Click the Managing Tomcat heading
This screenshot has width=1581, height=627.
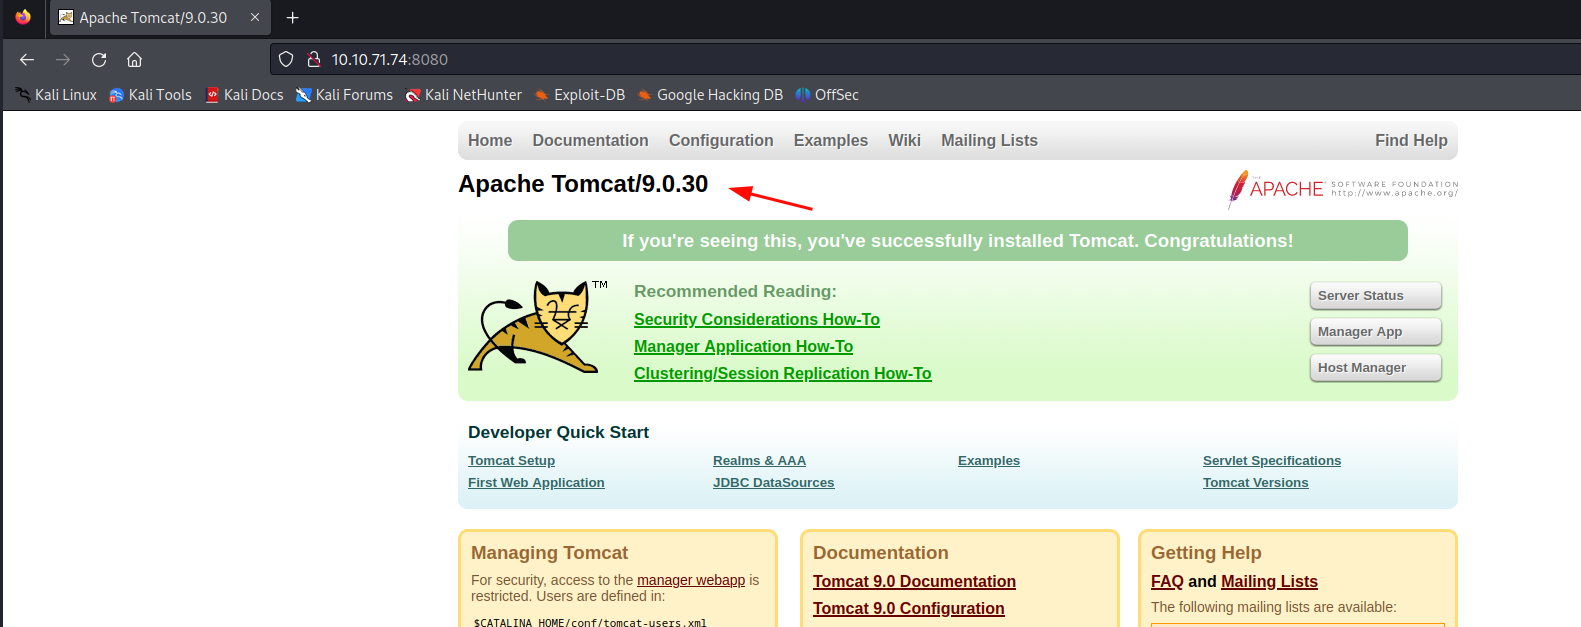(x=549, y=553)
